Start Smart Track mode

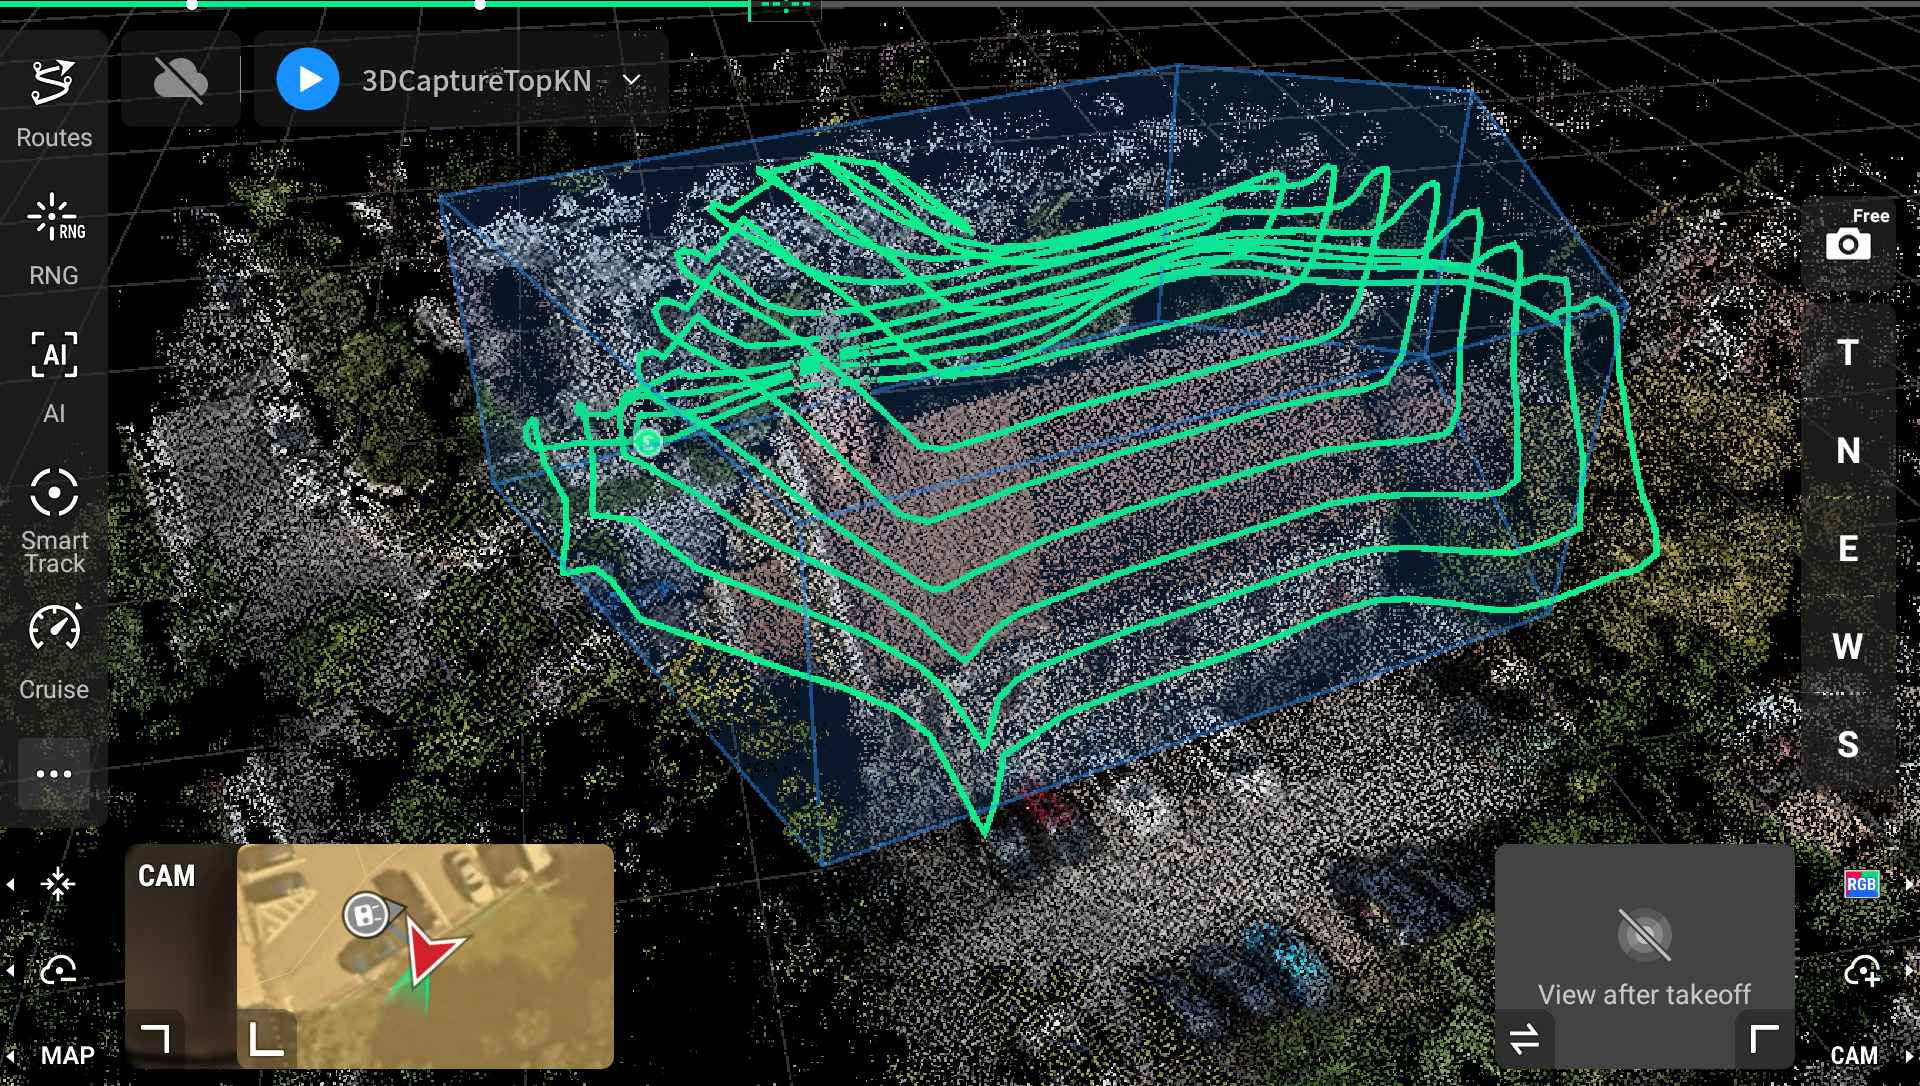54,520
